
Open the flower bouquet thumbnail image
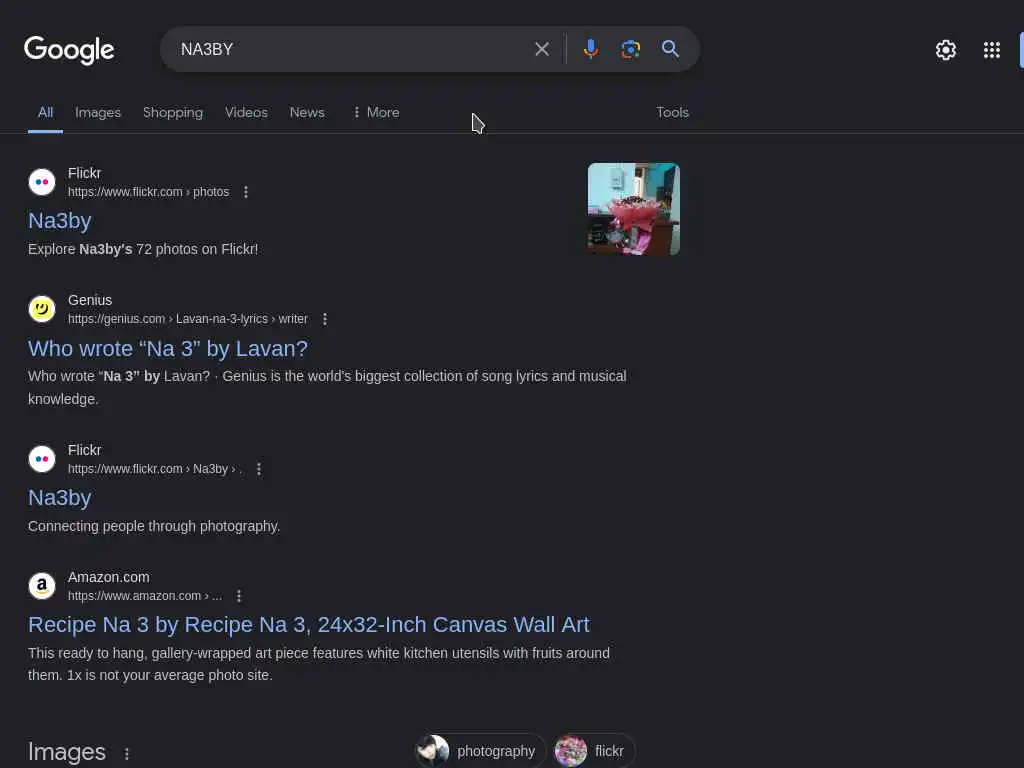633,209
